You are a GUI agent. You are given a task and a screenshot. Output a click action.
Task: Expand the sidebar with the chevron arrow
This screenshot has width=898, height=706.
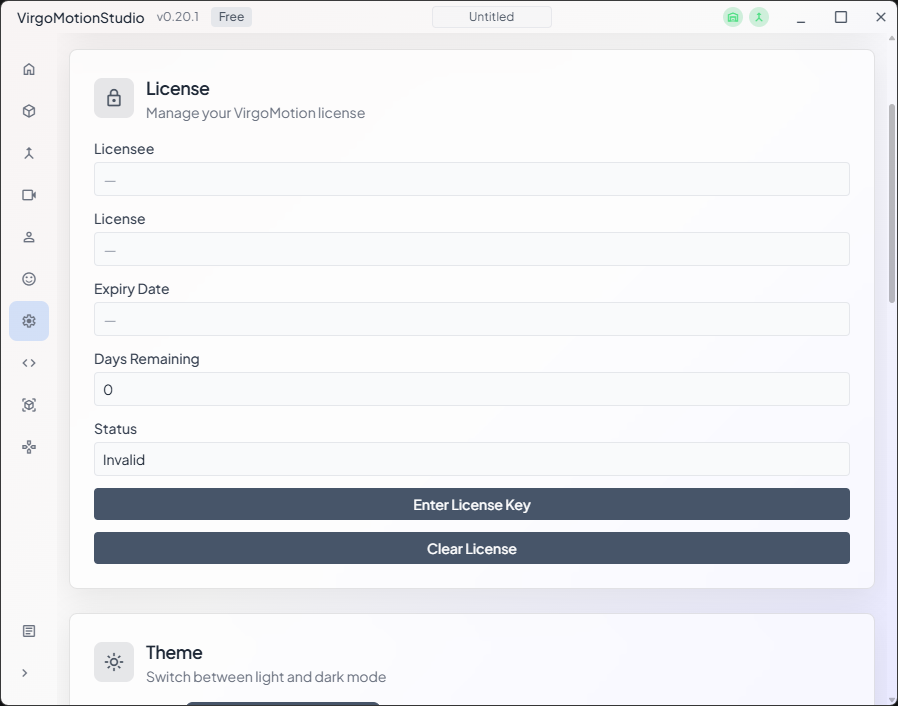tap(25, 673)
